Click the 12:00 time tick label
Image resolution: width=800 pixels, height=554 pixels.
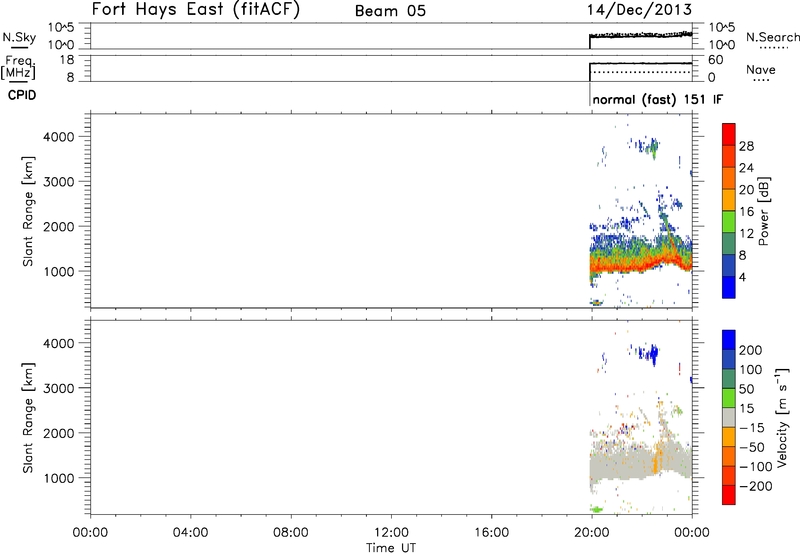[391, 533]
